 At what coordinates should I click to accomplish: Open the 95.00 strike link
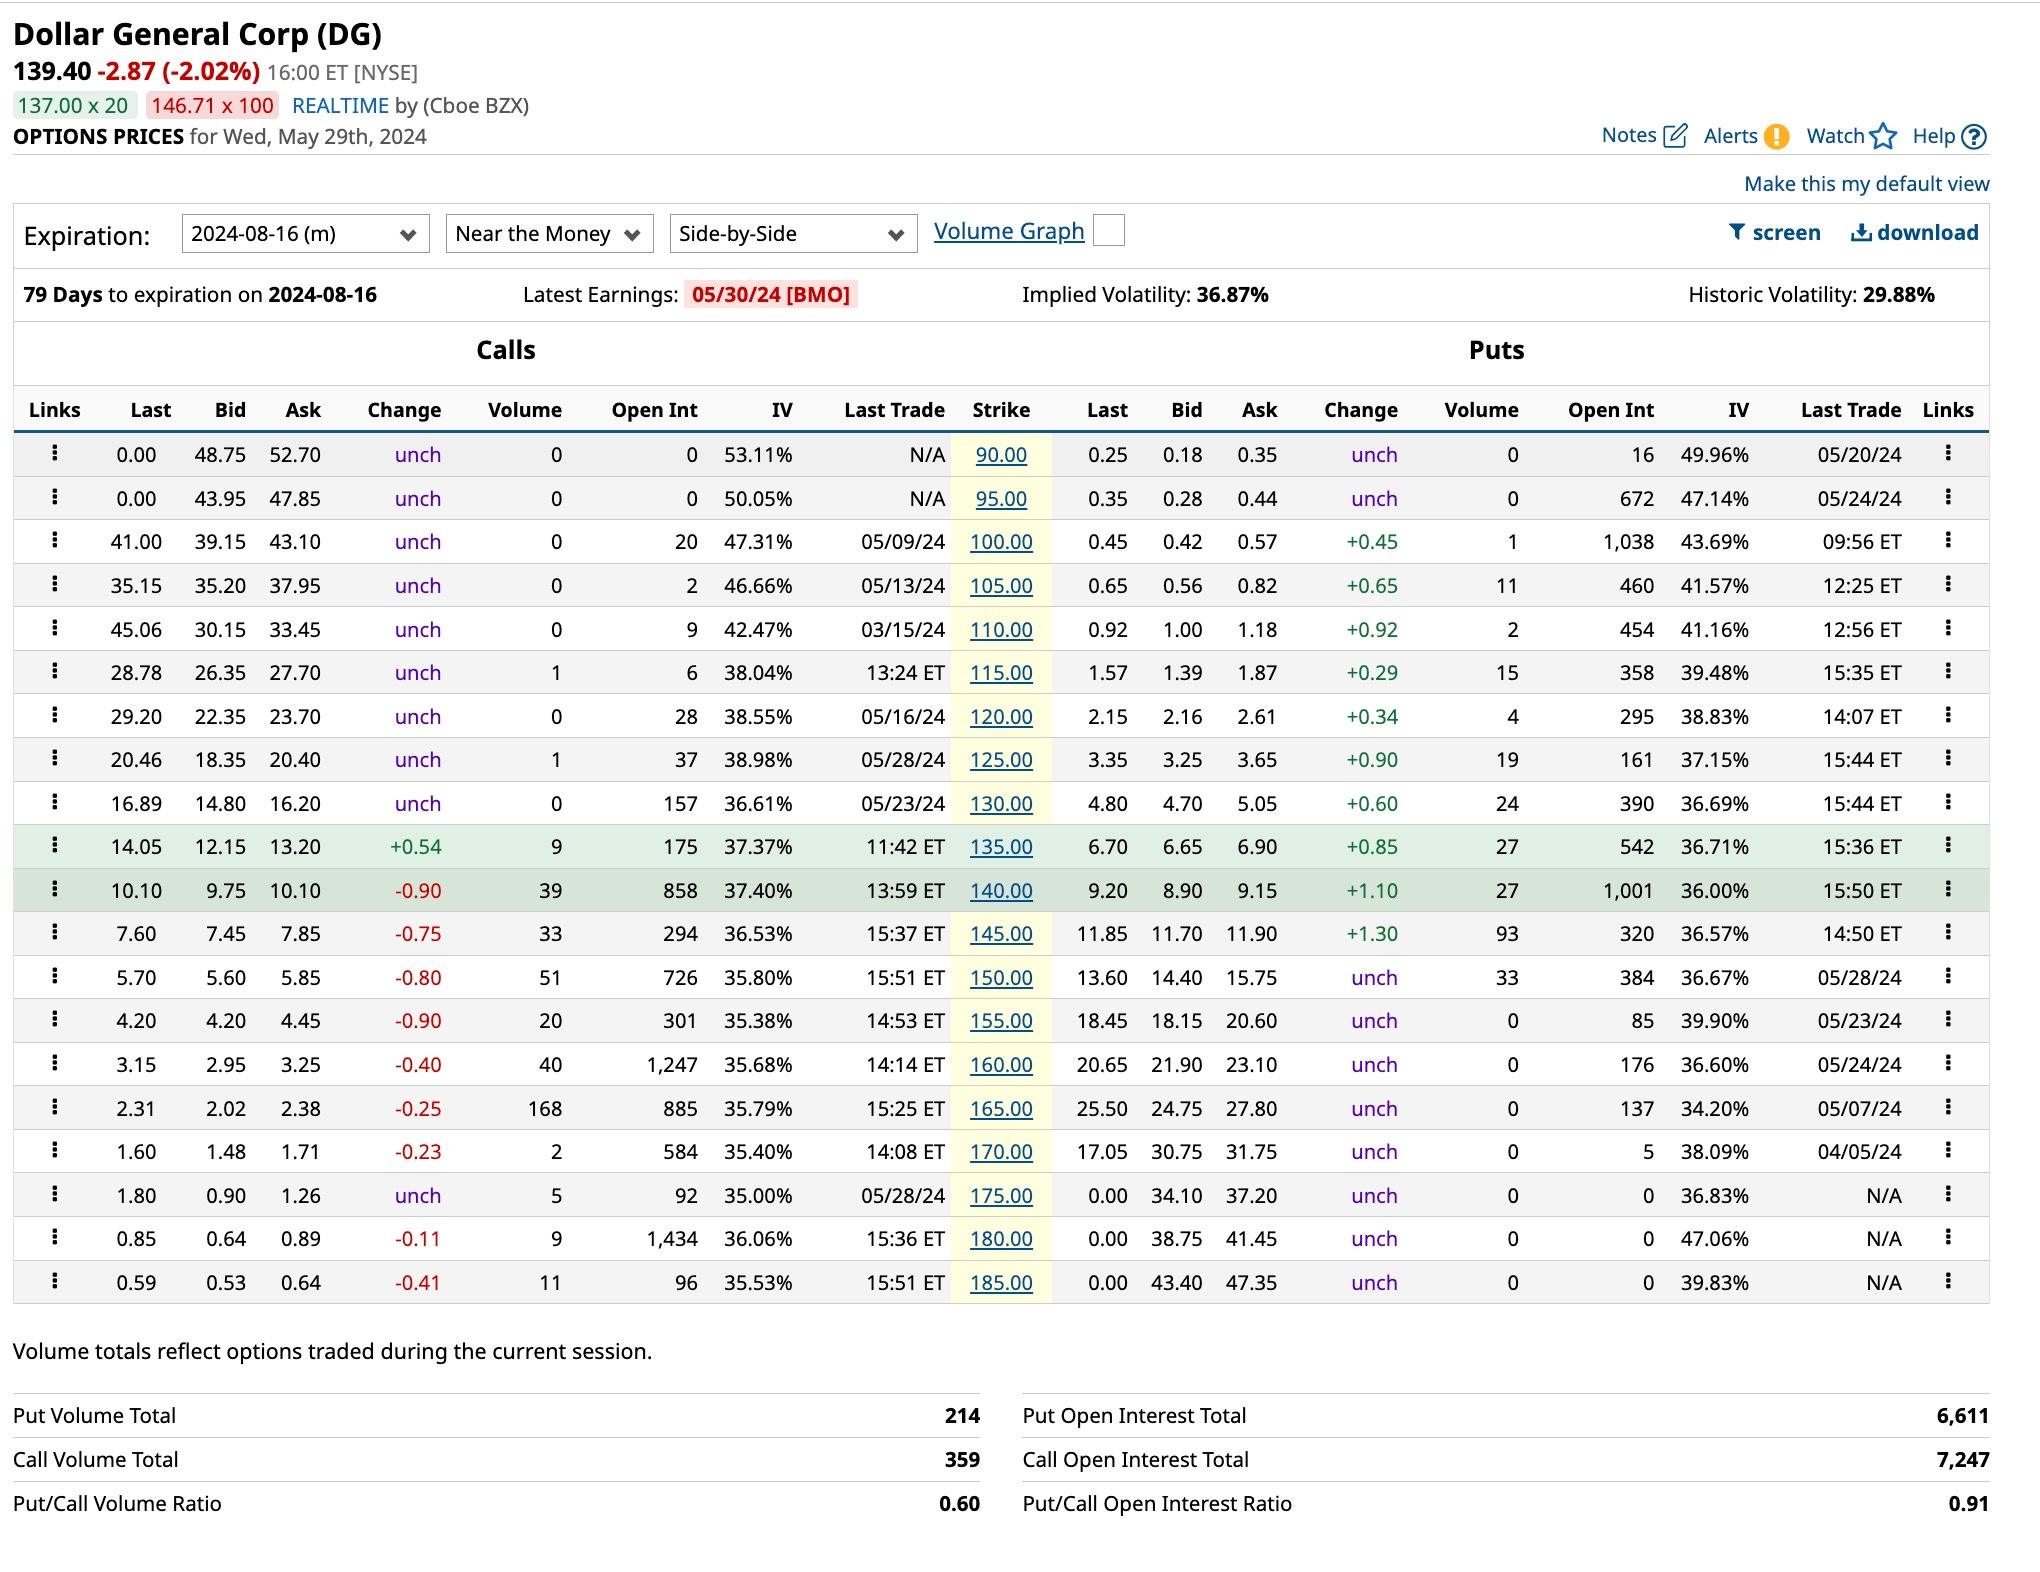tap(1001, 498)
